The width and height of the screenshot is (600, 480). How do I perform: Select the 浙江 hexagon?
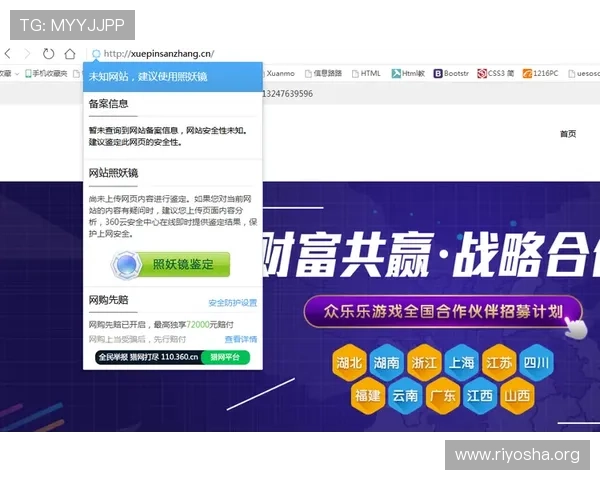pos(424,362)
